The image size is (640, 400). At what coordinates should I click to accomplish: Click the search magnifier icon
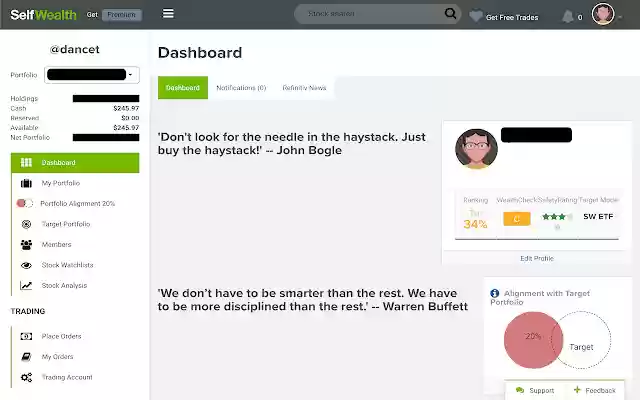(450, 13)
